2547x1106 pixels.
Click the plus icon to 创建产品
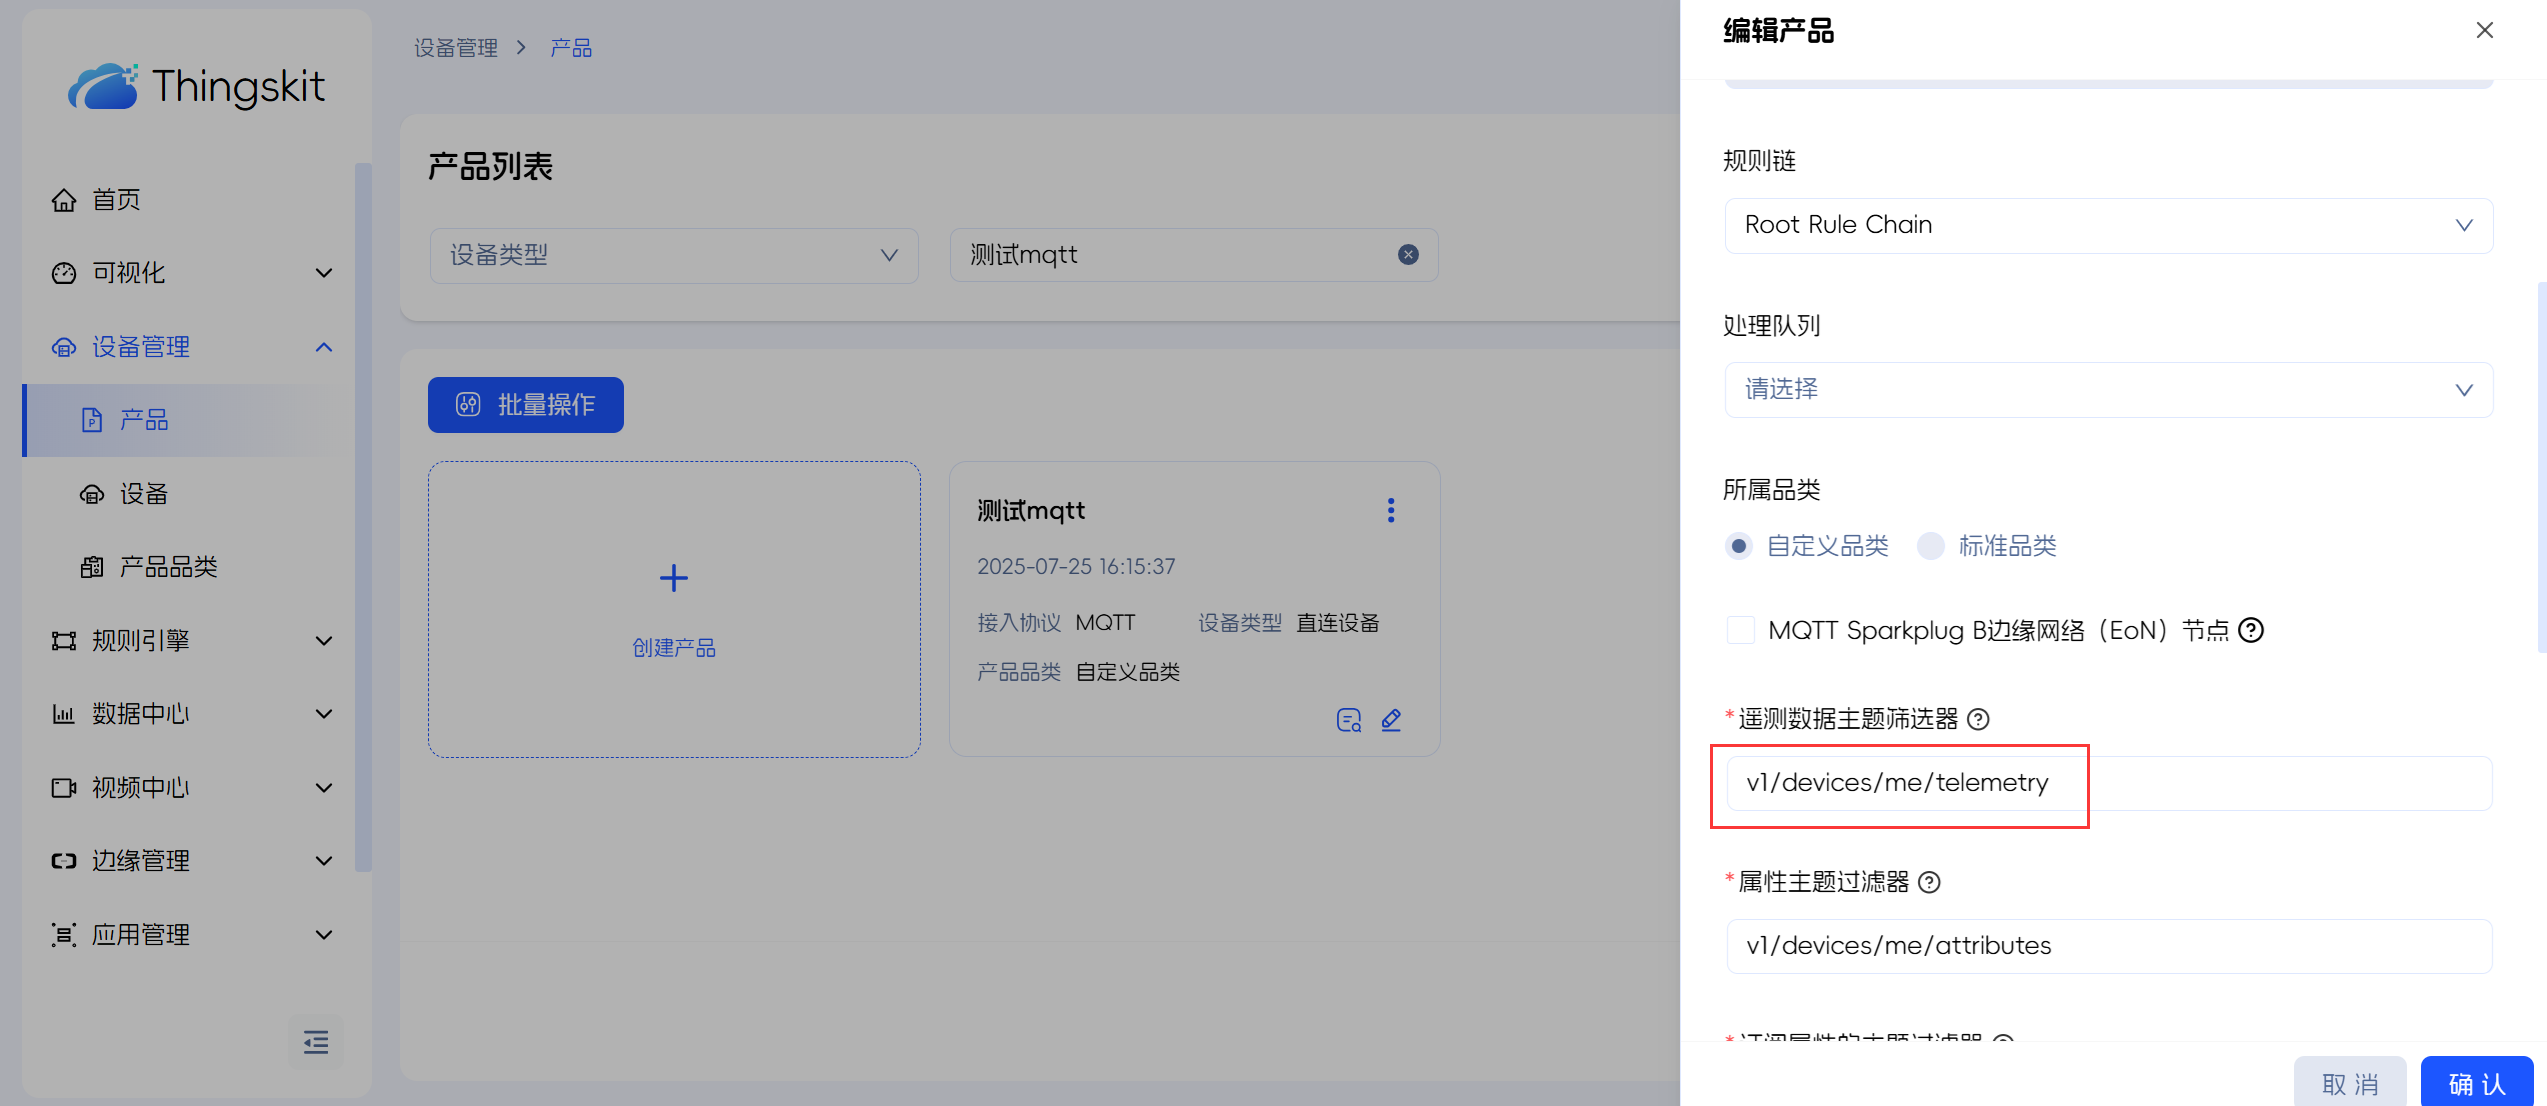coord(674,578)
